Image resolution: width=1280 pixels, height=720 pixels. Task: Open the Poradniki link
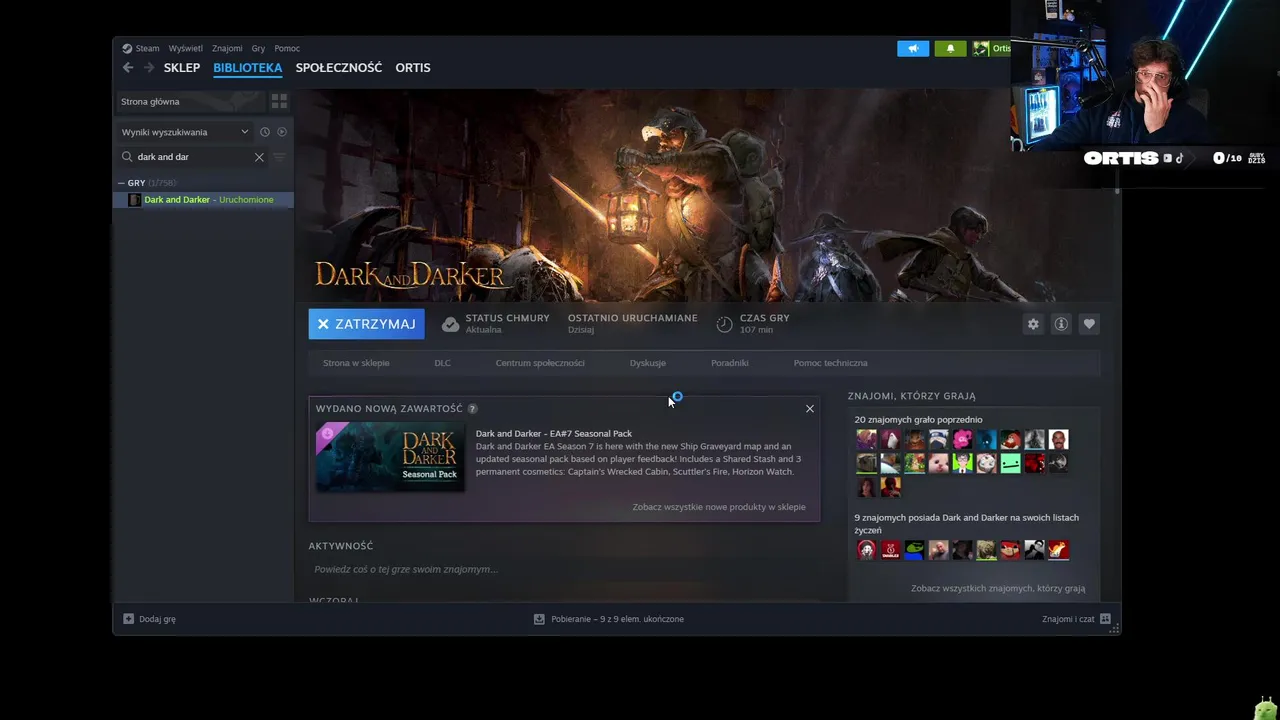pos(730,363)
